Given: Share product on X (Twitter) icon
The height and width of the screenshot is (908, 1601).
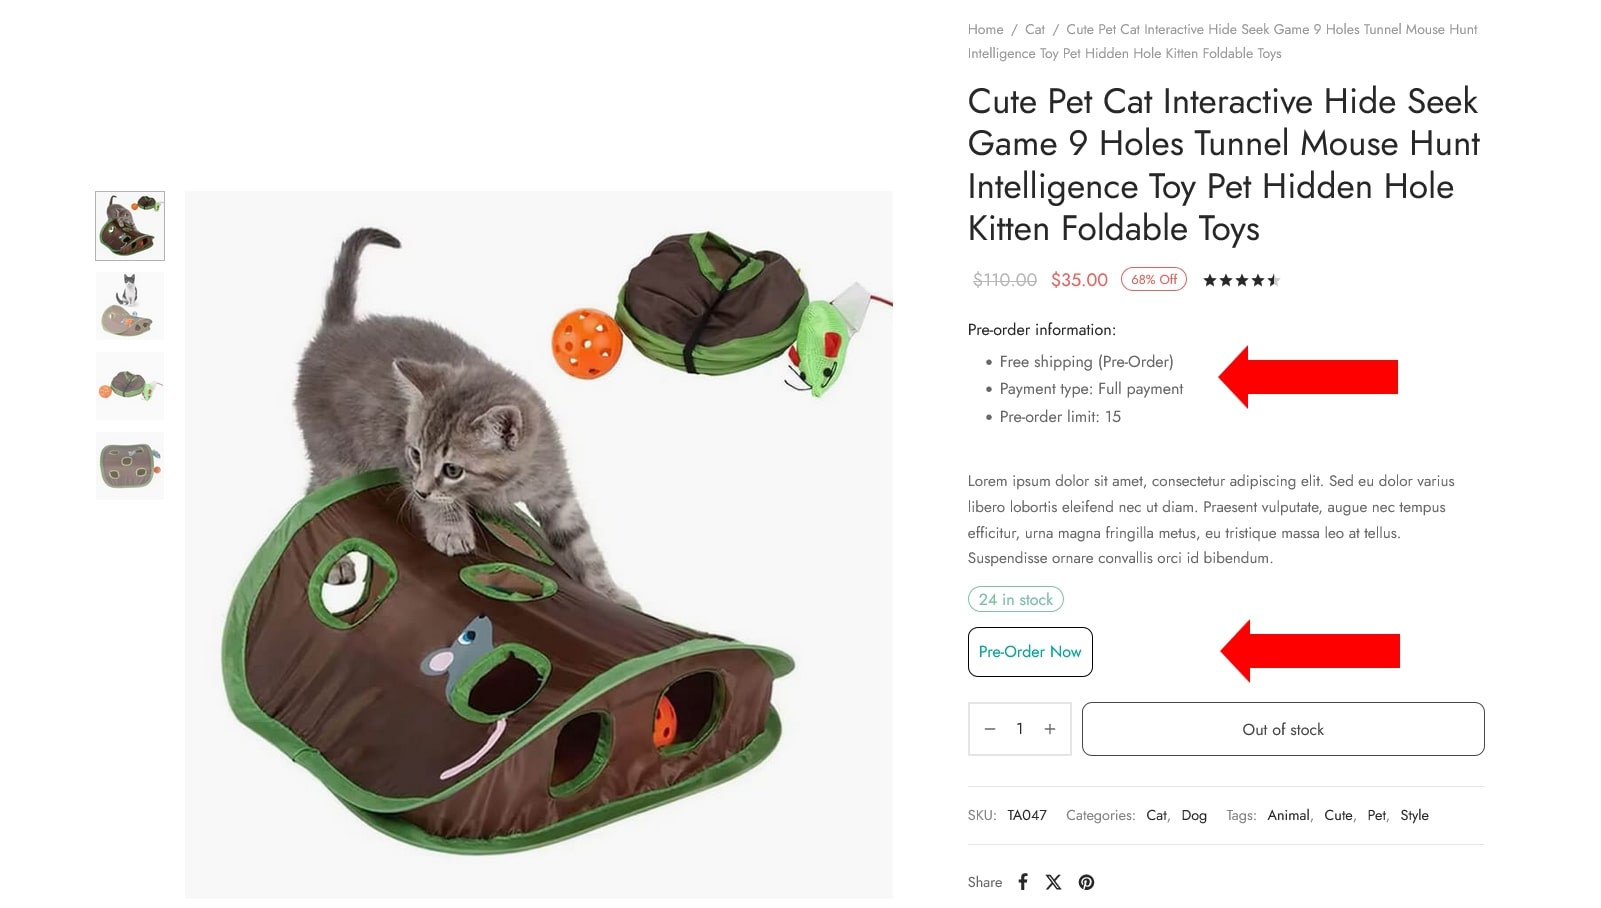Looking at the screenshot, I should [1053, 882].
